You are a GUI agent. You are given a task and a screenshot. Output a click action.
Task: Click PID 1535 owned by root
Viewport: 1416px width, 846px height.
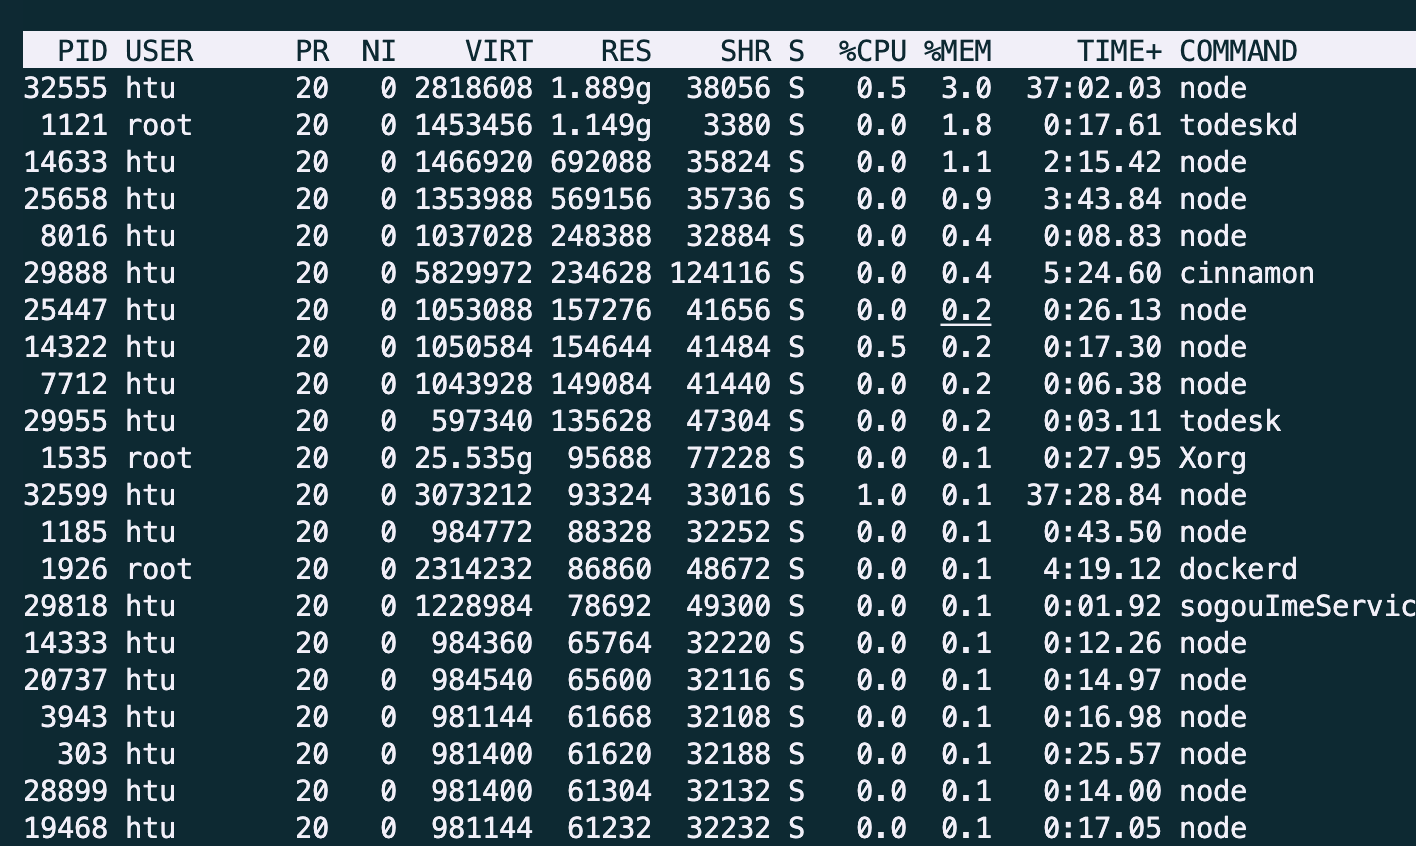(x=74, y=458)
